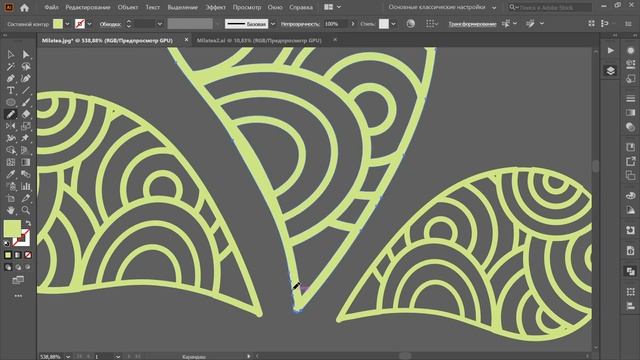Open the Редактирование menu
This screenshot has height=360, width=640.
coord(88,7)
